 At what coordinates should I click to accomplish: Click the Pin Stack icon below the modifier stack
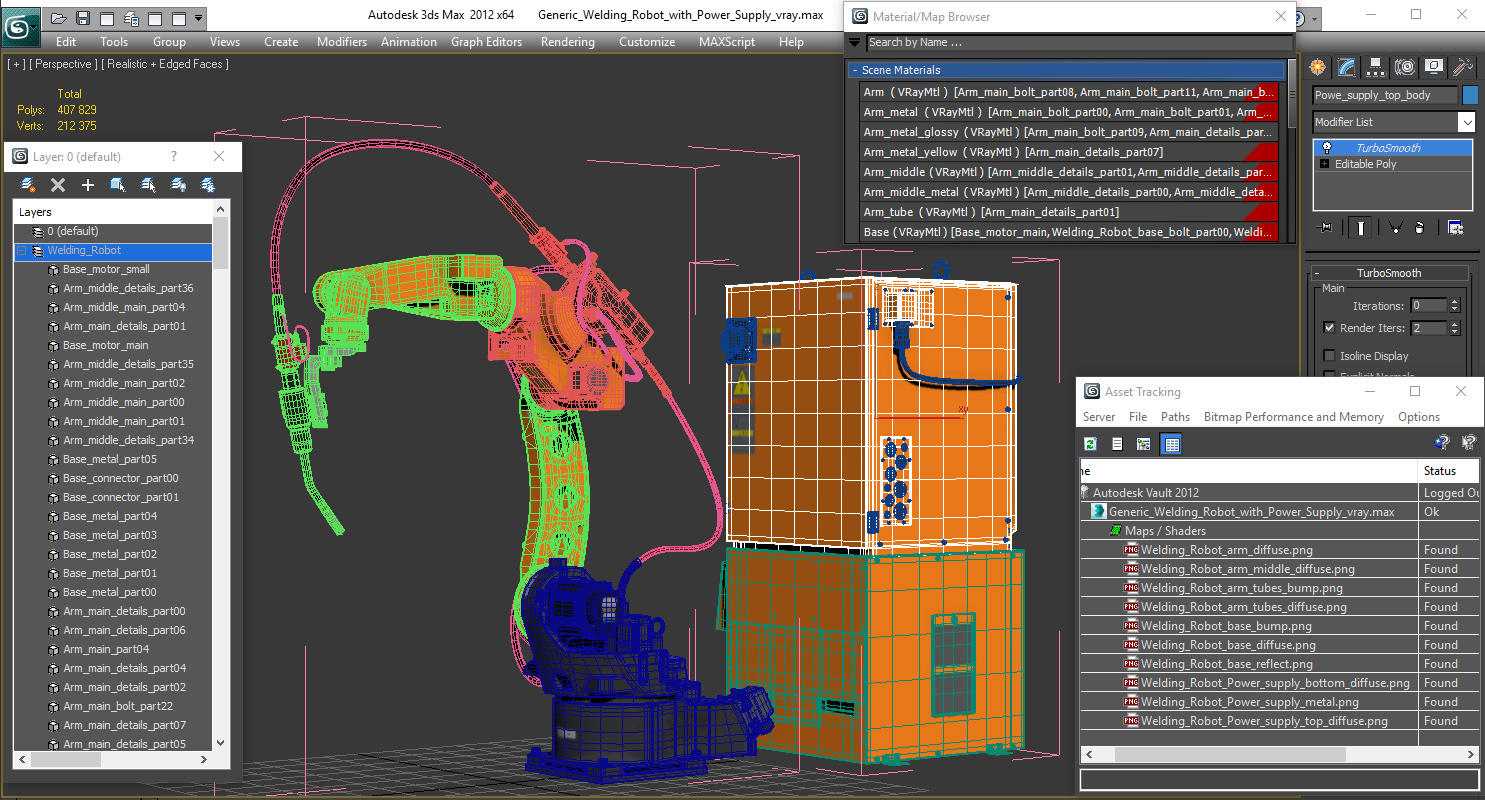pyautogui.click(x=1327, y=228)
